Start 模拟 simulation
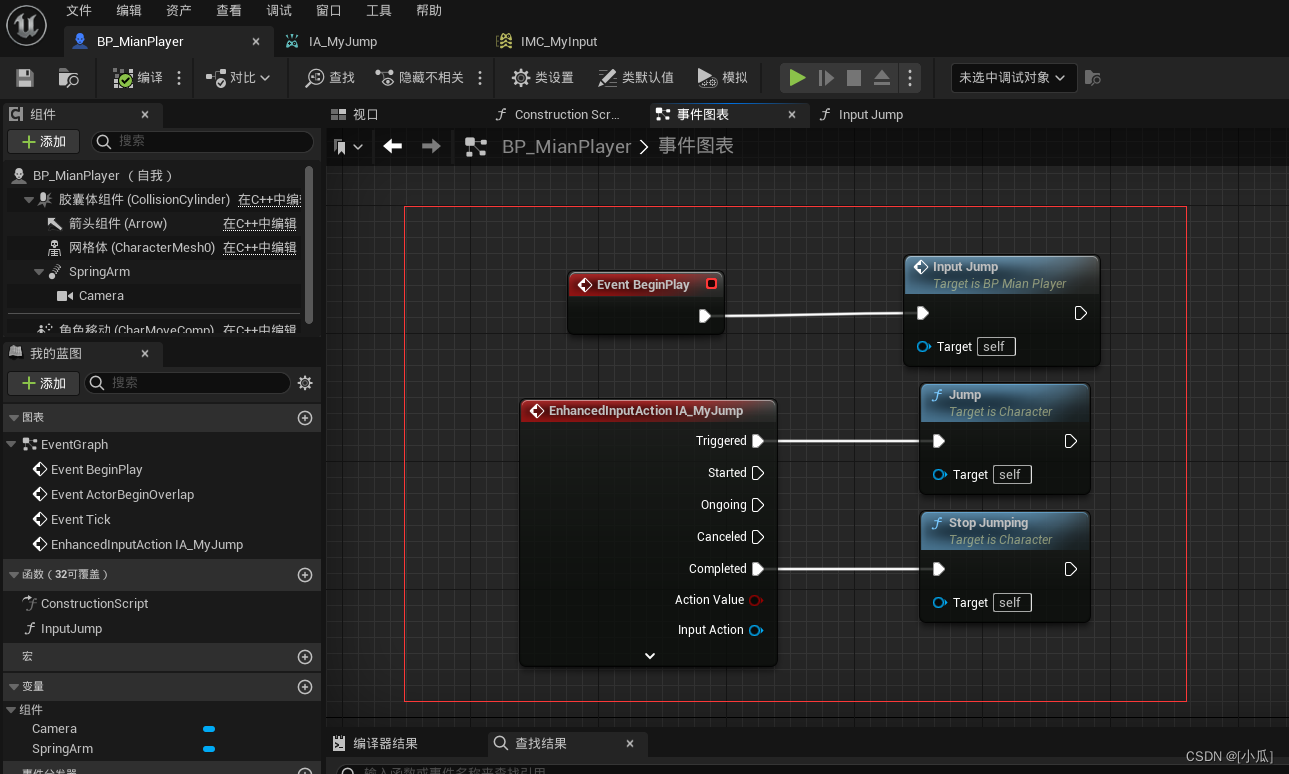The width and height of the screenshot is (1289, 774). coord(722,77)
